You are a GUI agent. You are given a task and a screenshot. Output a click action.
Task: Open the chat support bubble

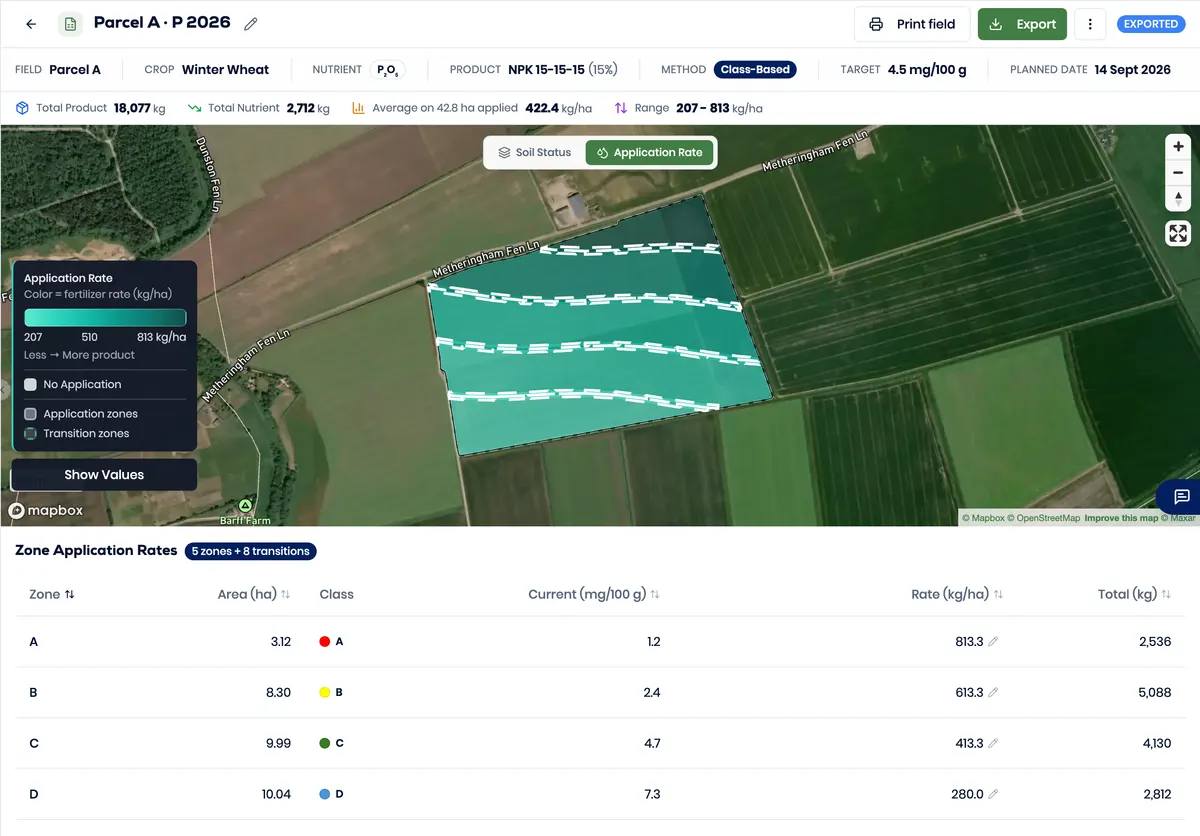[x=1181, y=497]
